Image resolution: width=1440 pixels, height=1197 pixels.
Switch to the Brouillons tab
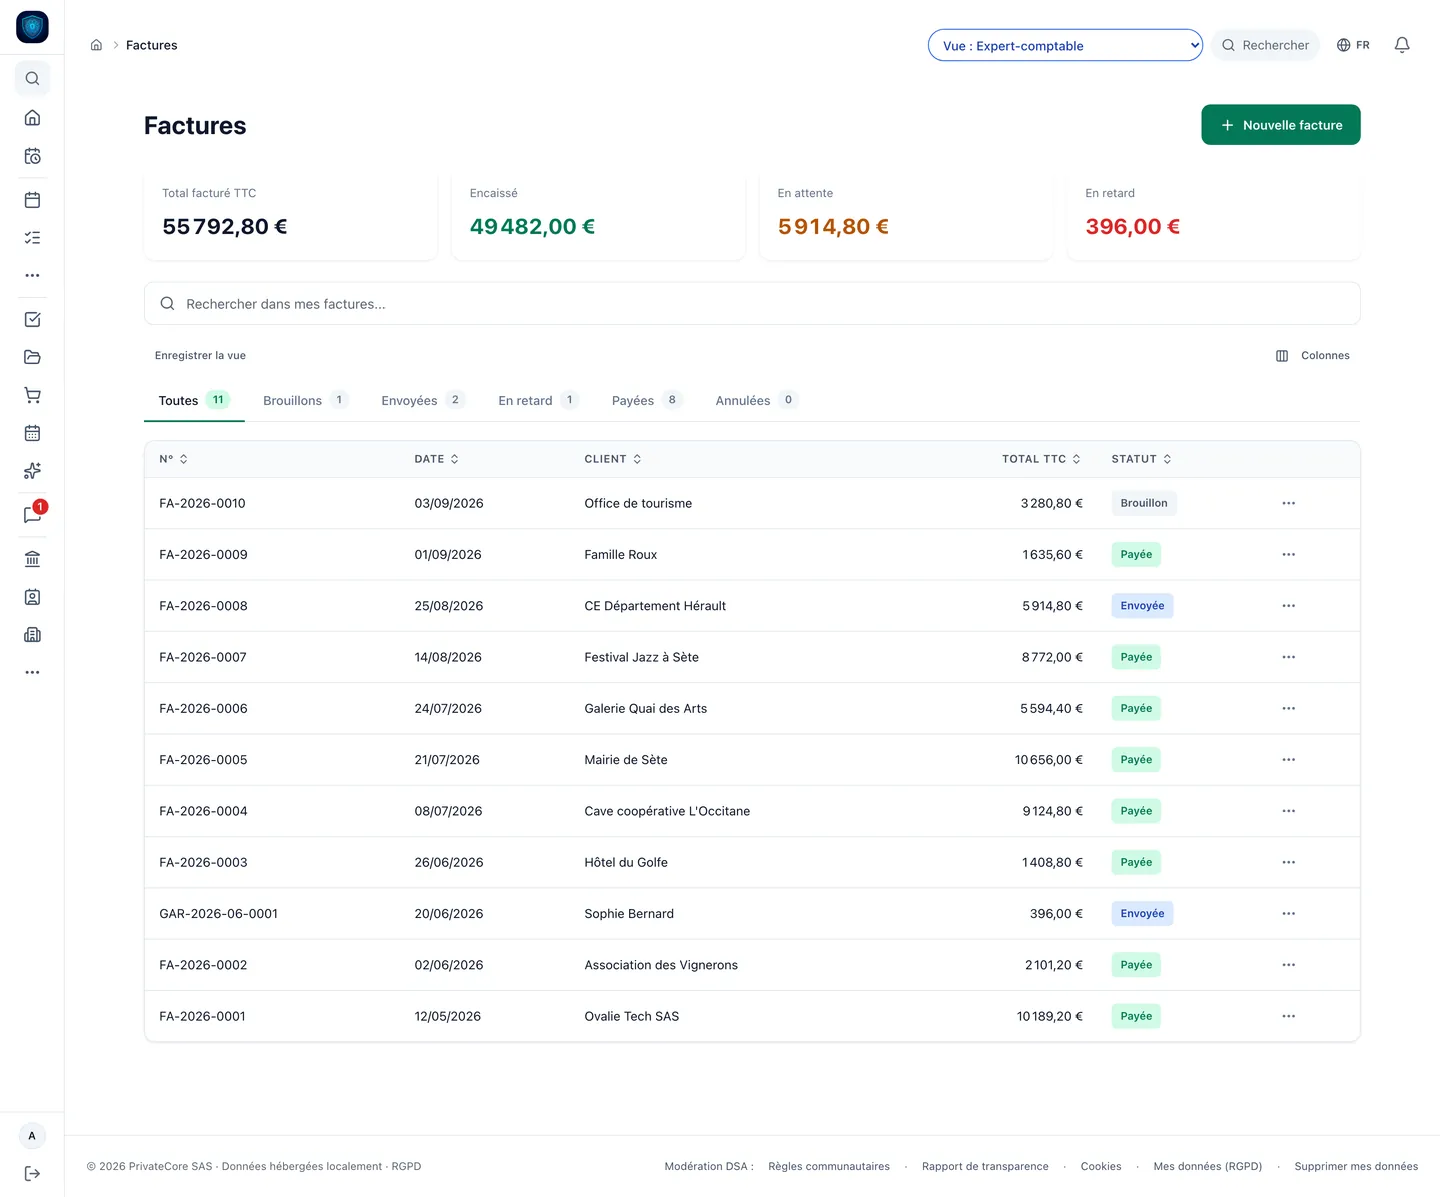point(305,400)
